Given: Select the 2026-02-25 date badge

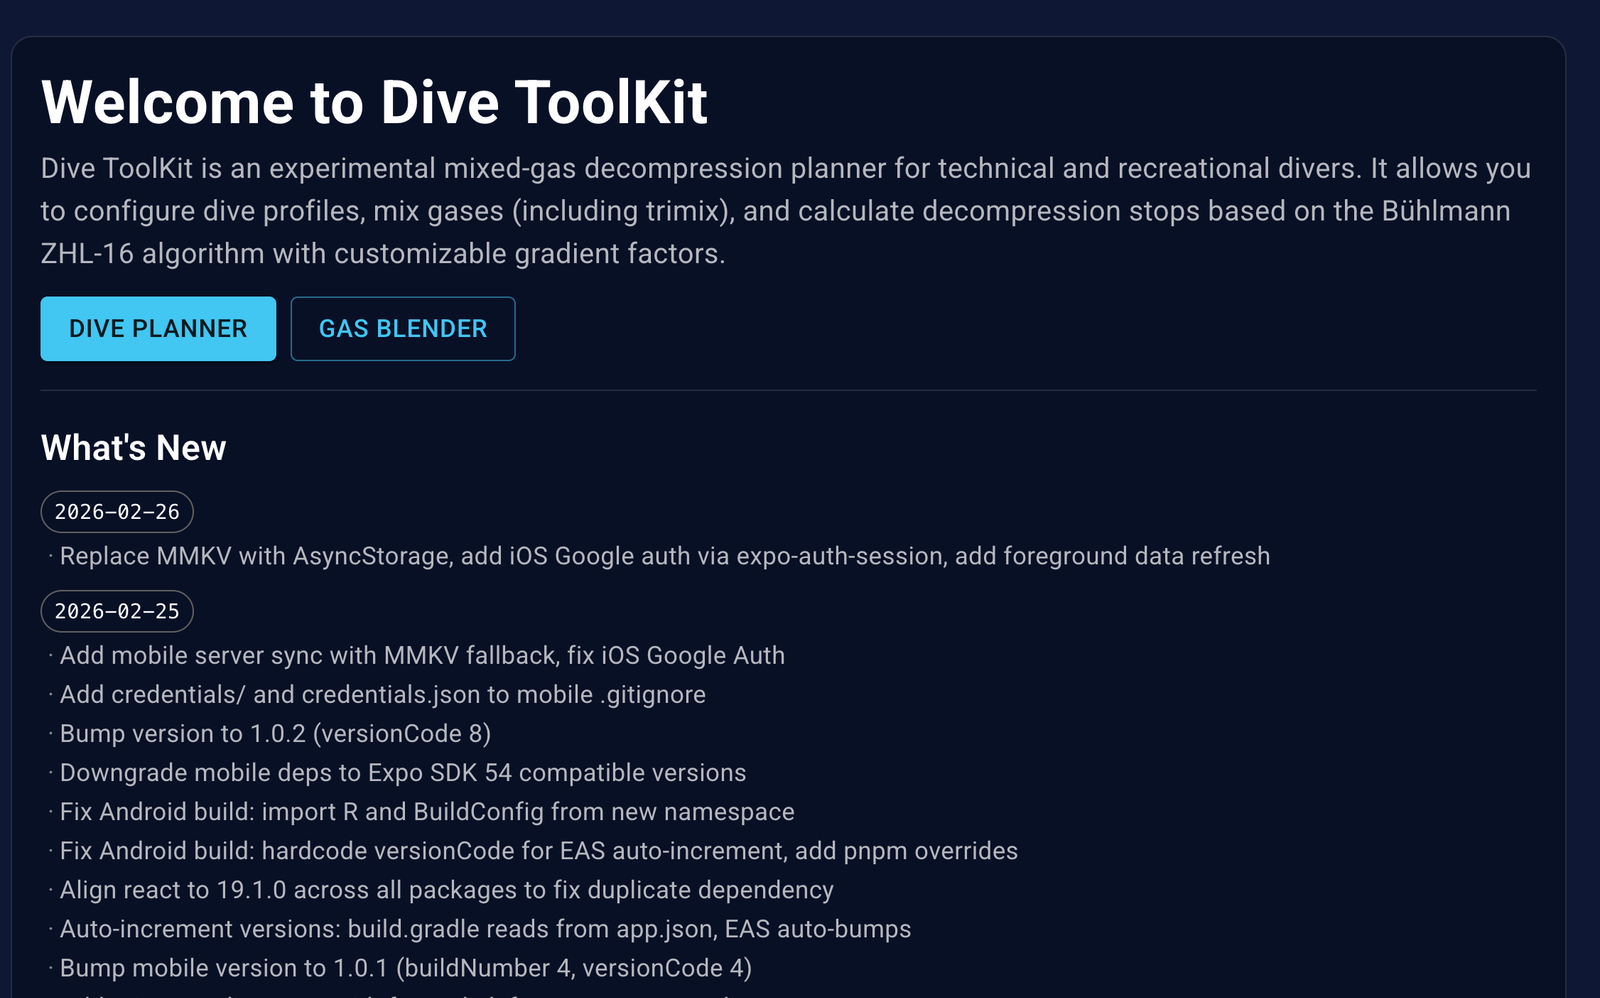Looking at the screenshot, I should [x=117, y=611].
